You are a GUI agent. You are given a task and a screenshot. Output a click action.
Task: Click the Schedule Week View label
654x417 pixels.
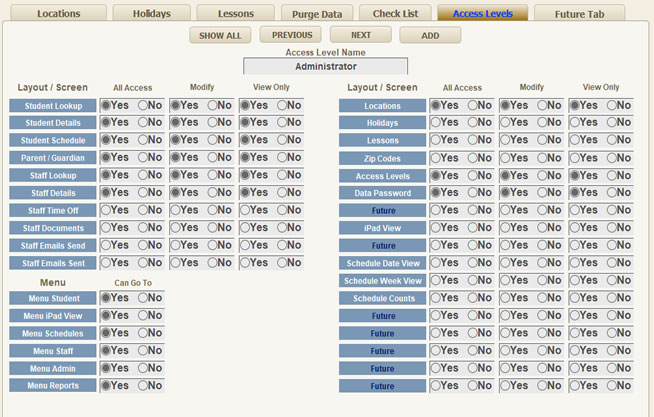tap(382, 281)
